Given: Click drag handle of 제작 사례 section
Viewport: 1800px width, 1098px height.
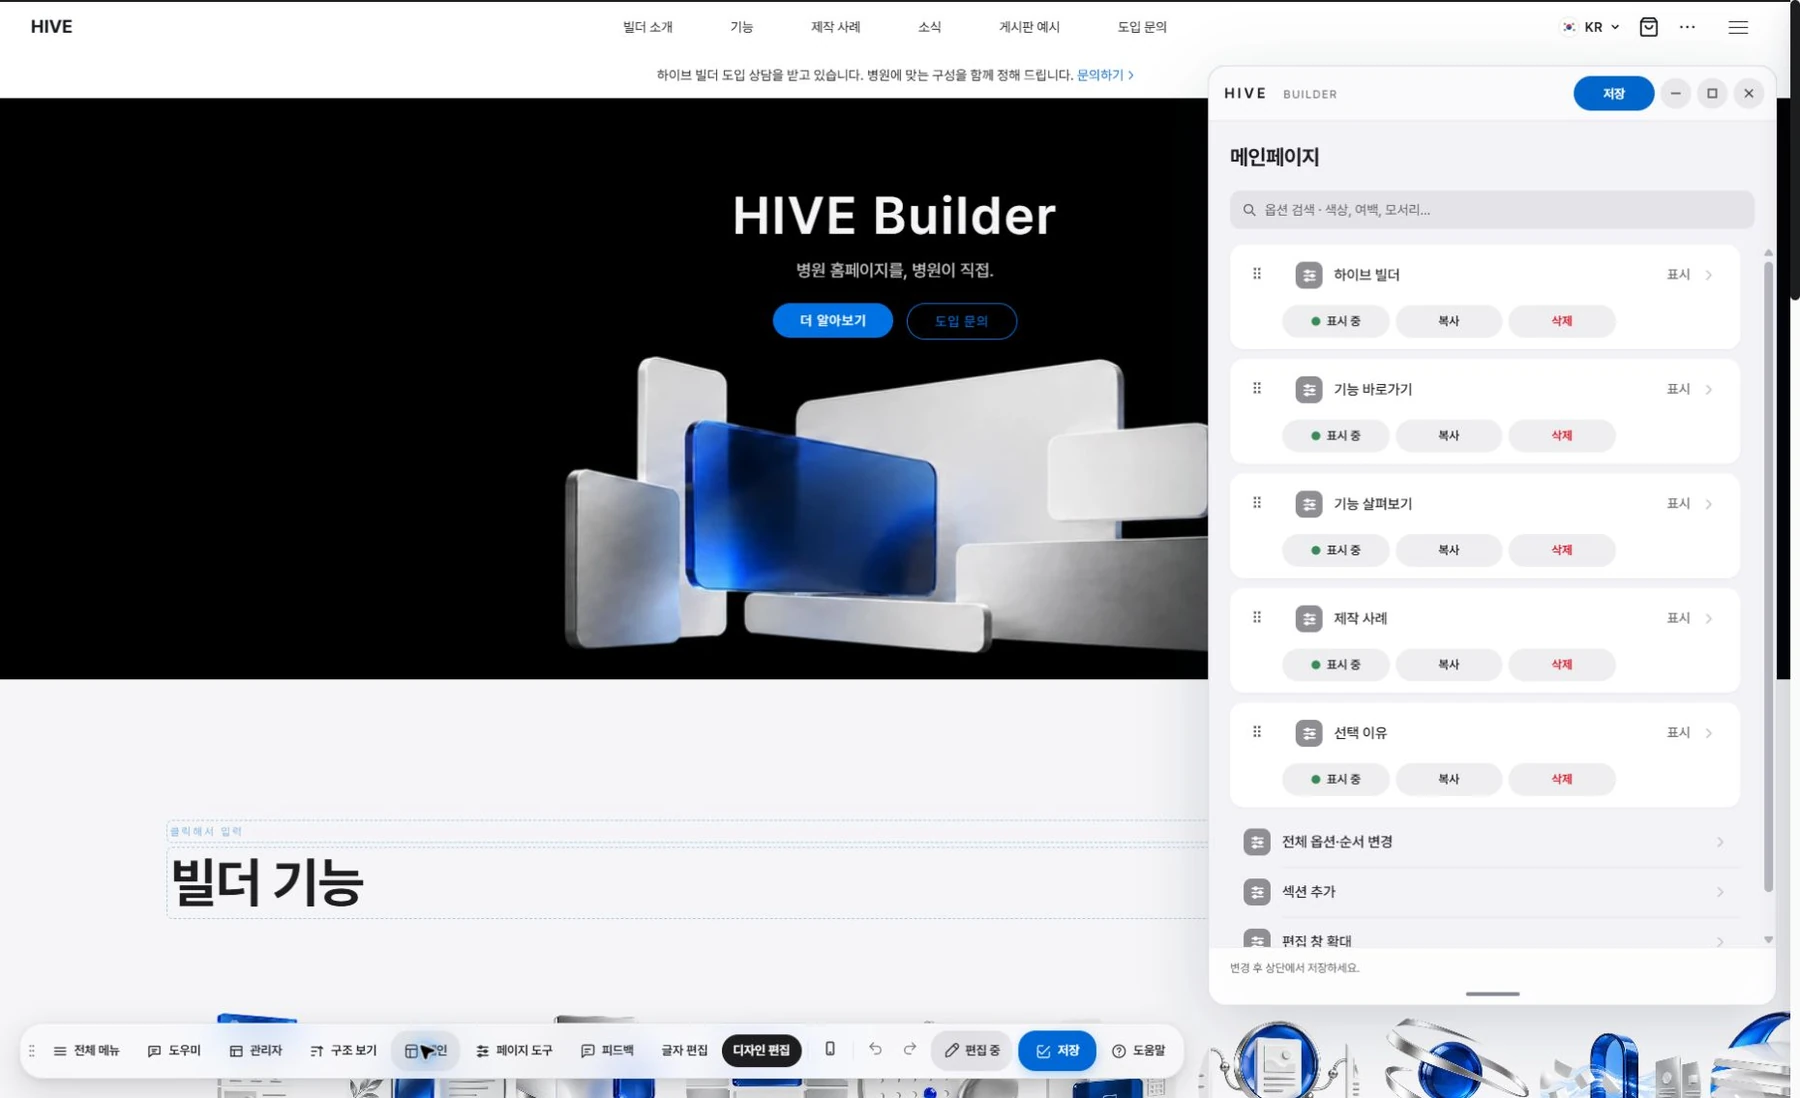Looking at the screenshot, I should (x=1257, y=617).
